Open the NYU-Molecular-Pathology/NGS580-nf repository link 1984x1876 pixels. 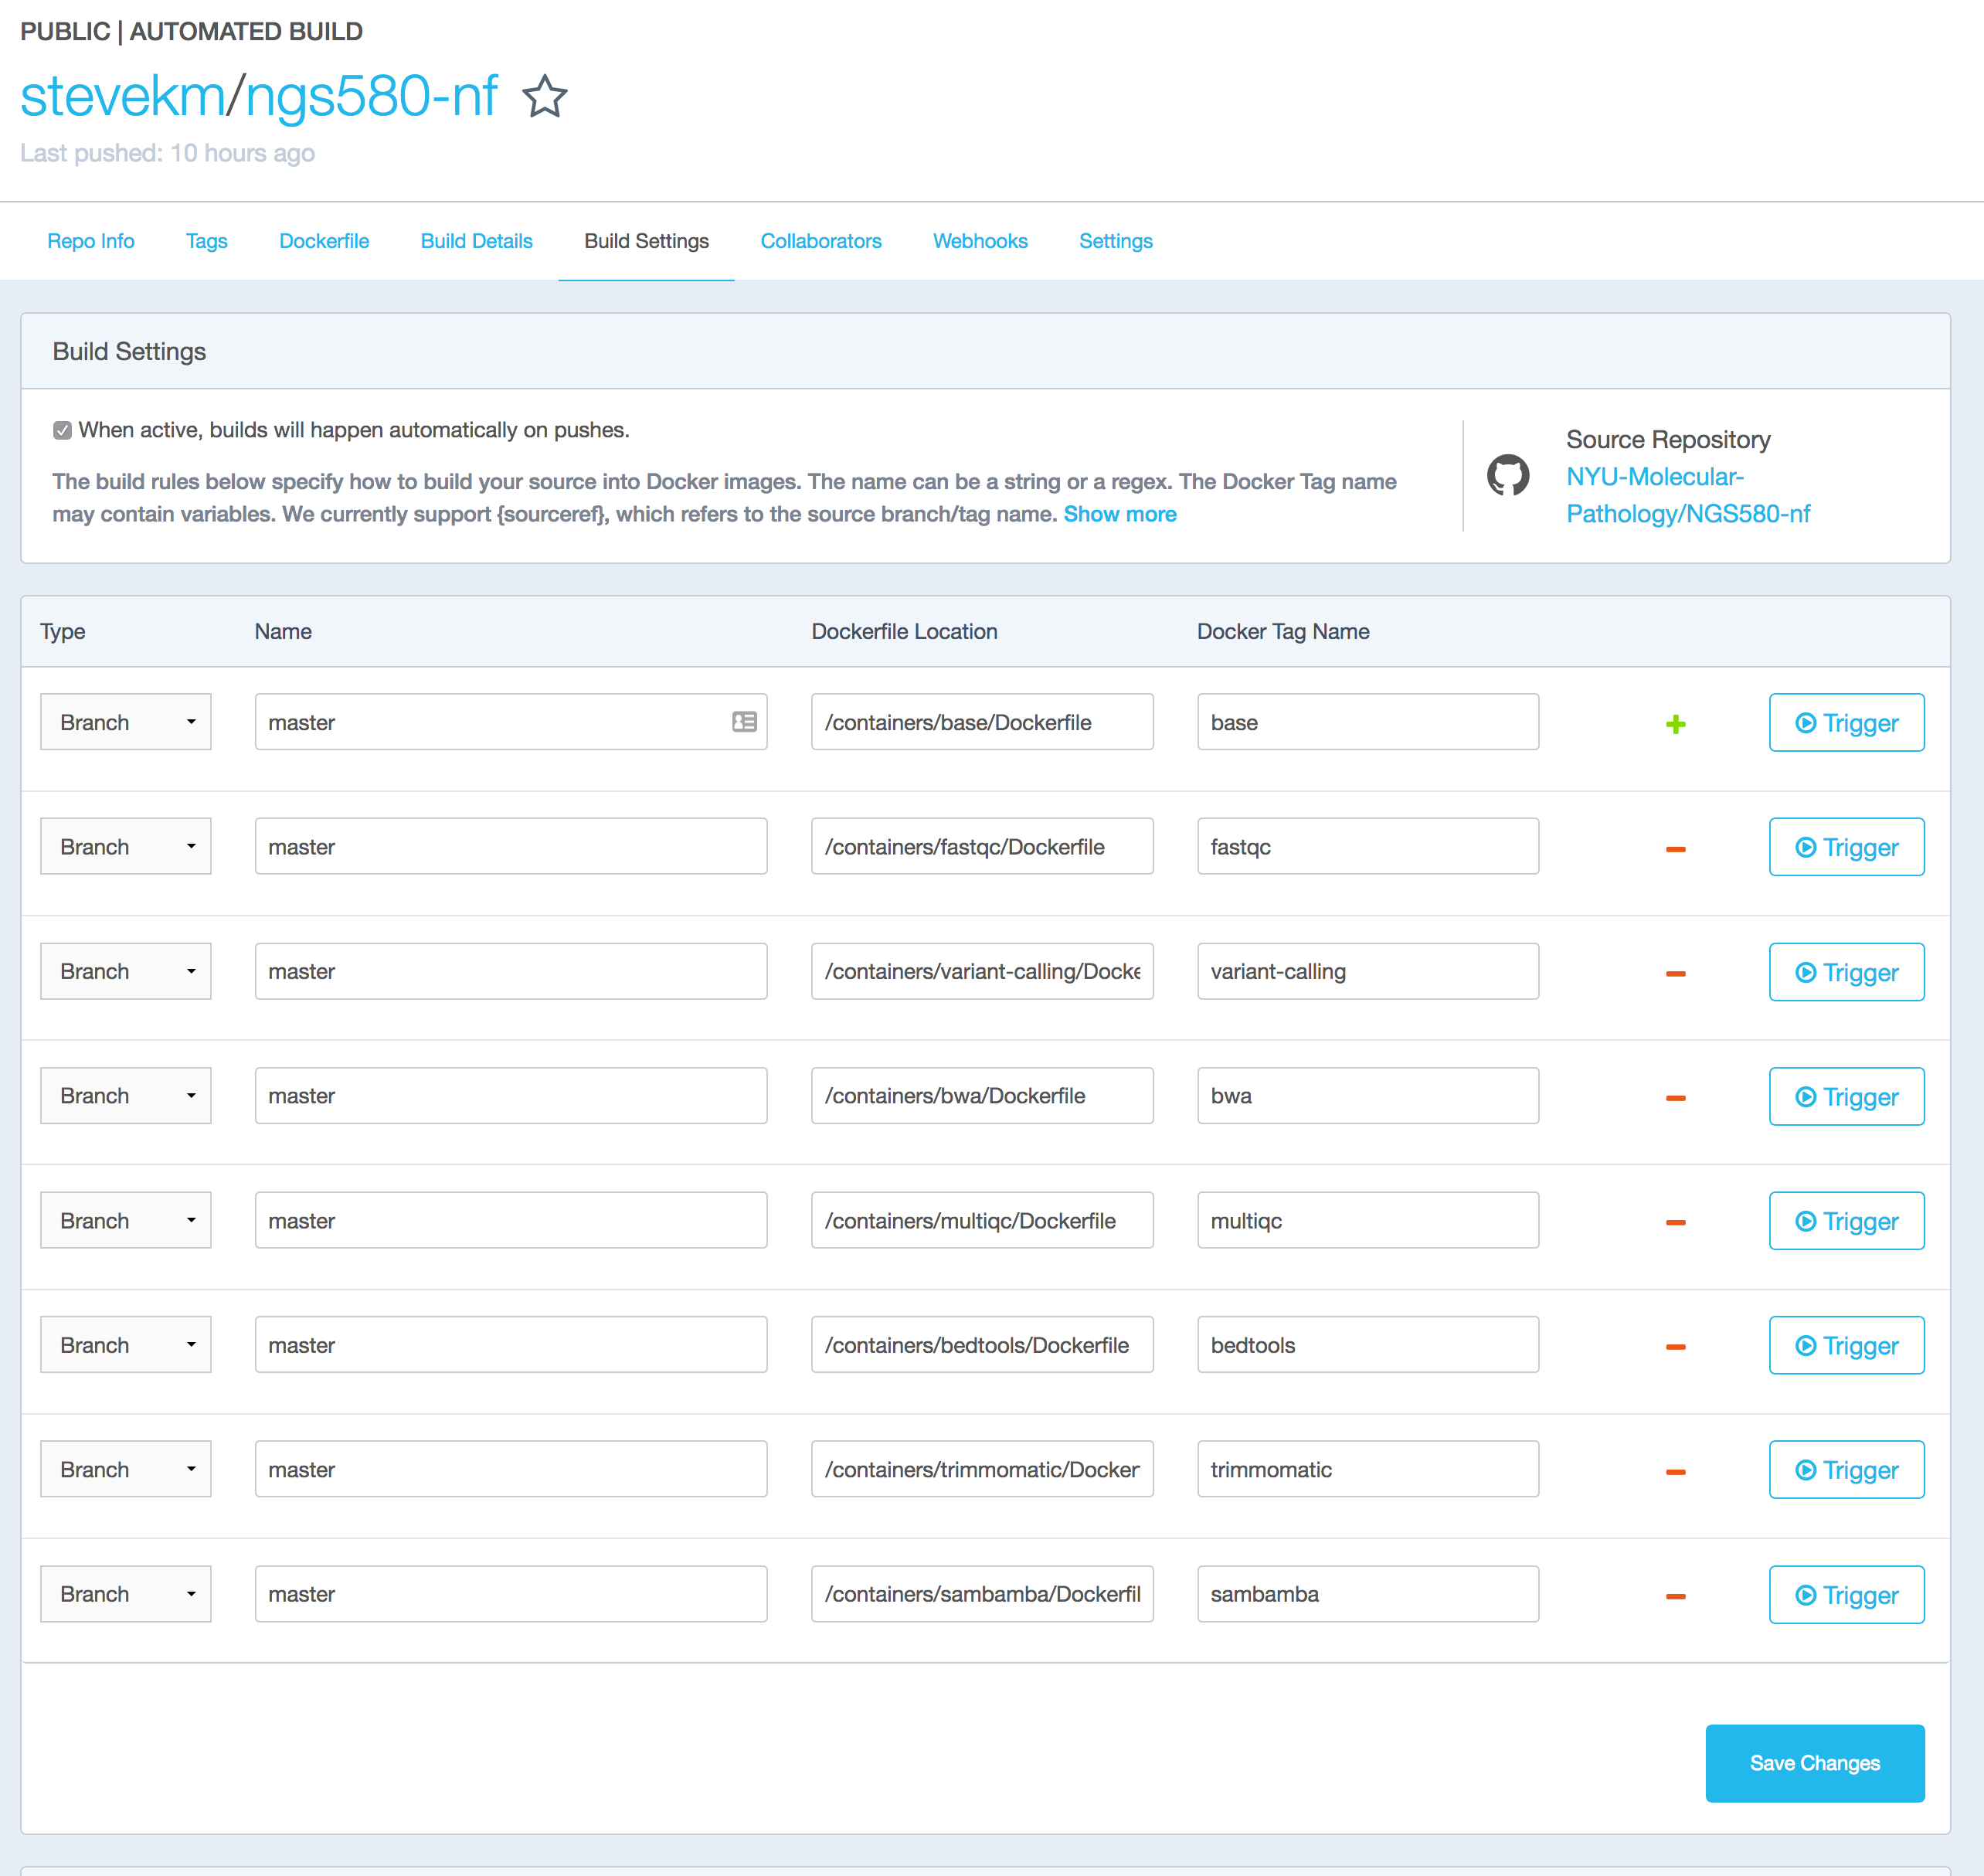point(1689,495)
